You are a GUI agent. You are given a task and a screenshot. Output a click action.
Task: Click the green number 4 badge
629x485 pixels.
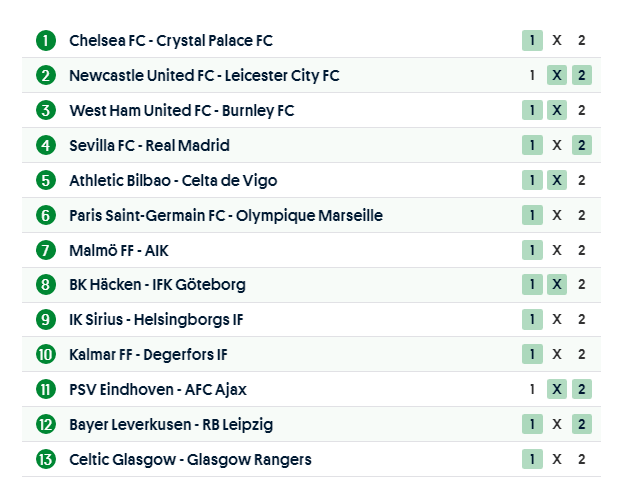(x=46, y=145)
